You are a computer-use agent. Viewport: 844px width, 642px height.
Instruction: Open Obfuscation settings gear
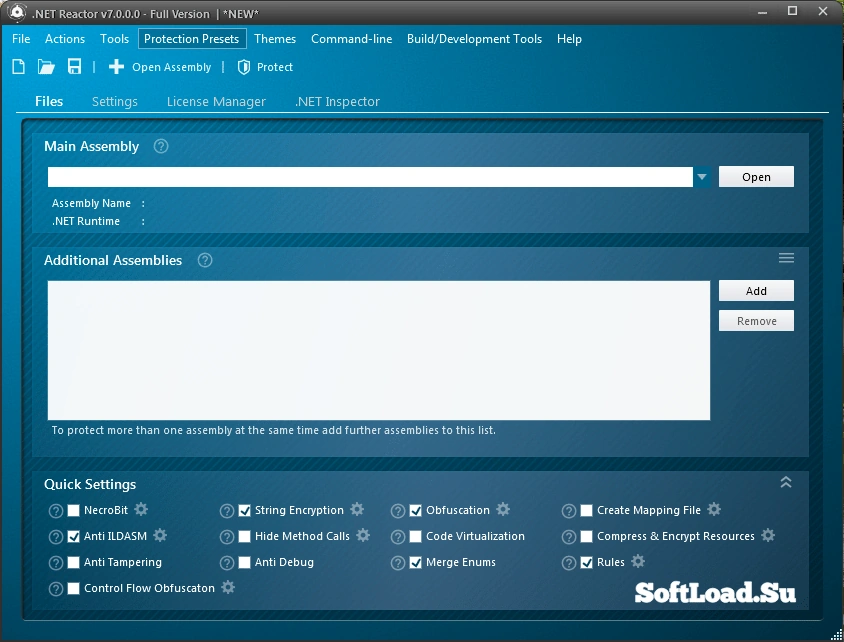(x=503, y=509)
